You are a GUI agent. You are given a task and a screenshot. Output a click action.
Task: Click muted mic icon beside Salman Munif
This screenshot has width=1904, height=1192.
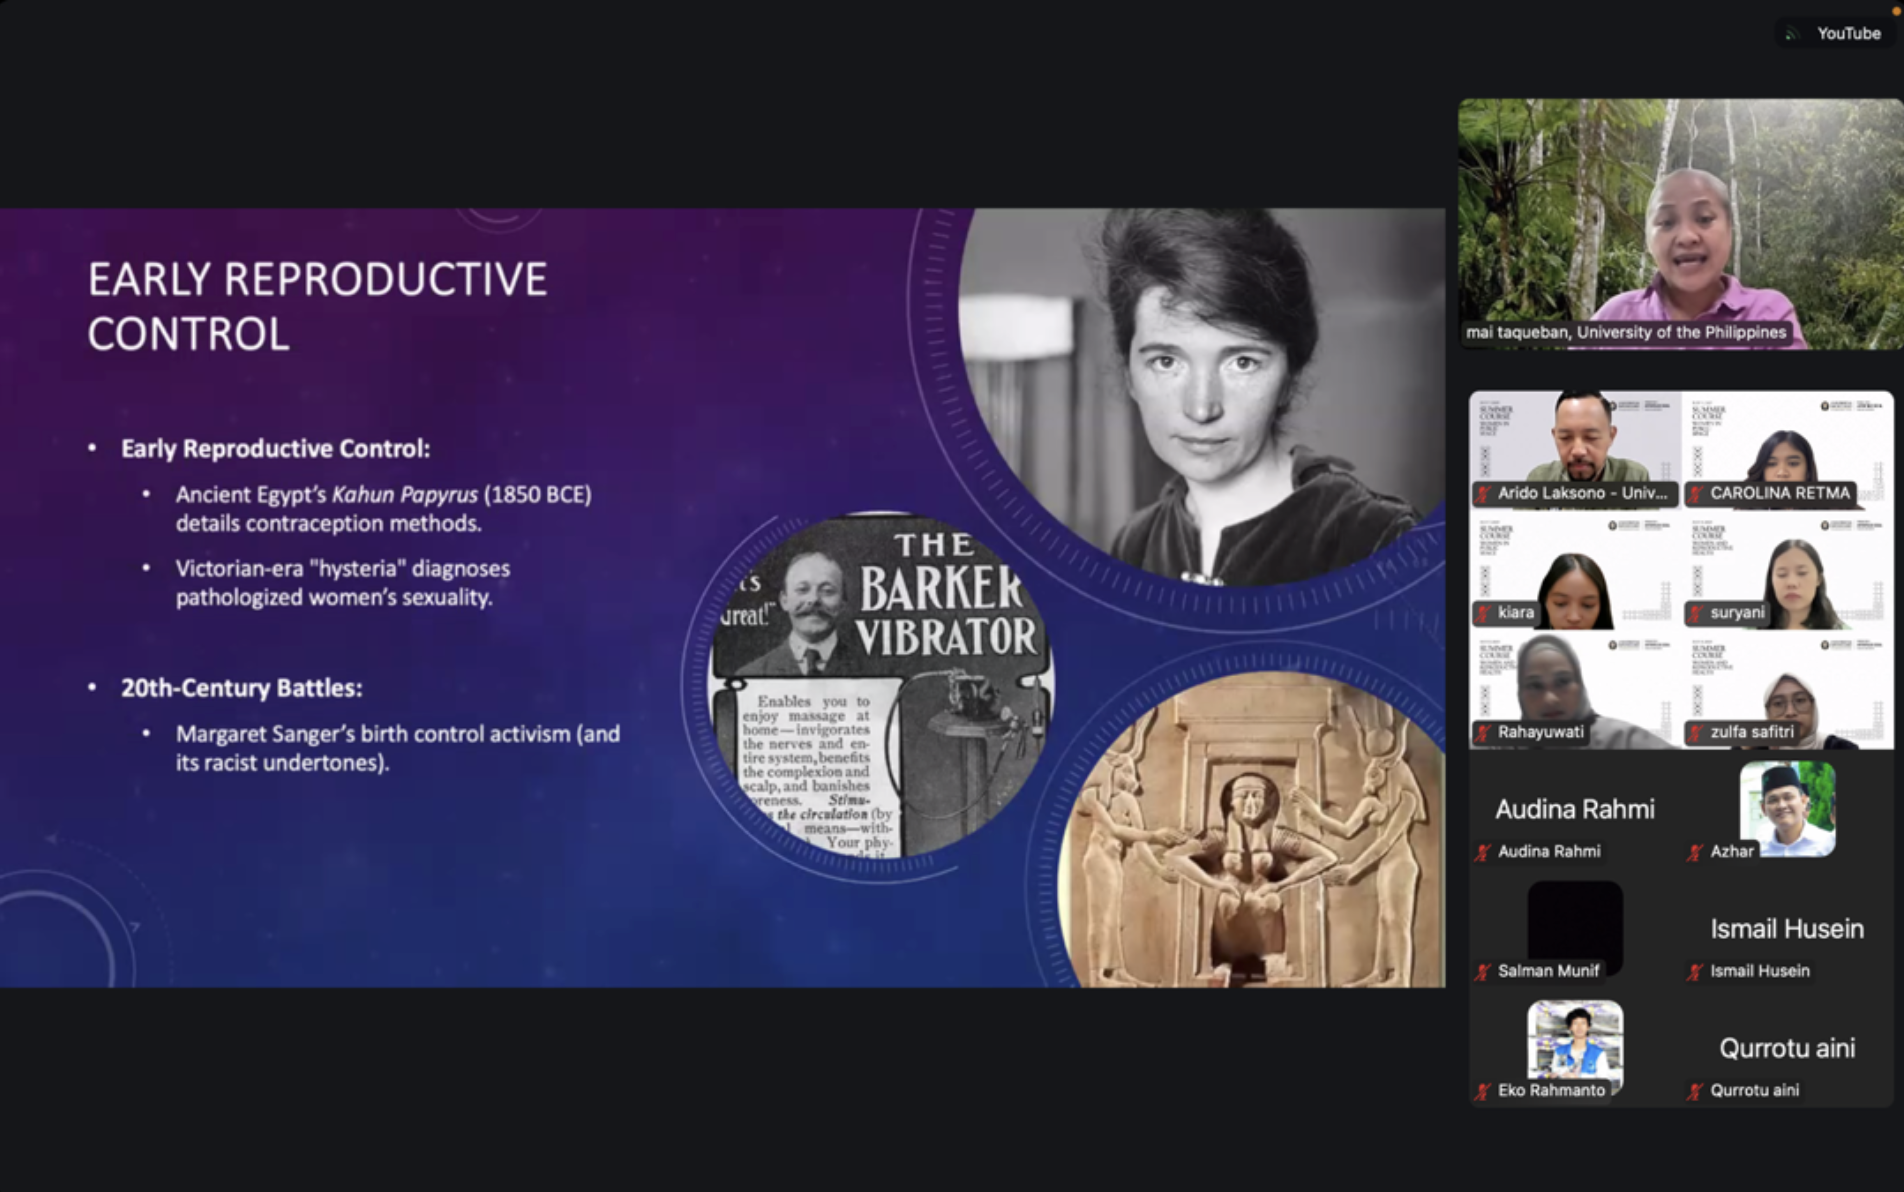(1484, 971)
